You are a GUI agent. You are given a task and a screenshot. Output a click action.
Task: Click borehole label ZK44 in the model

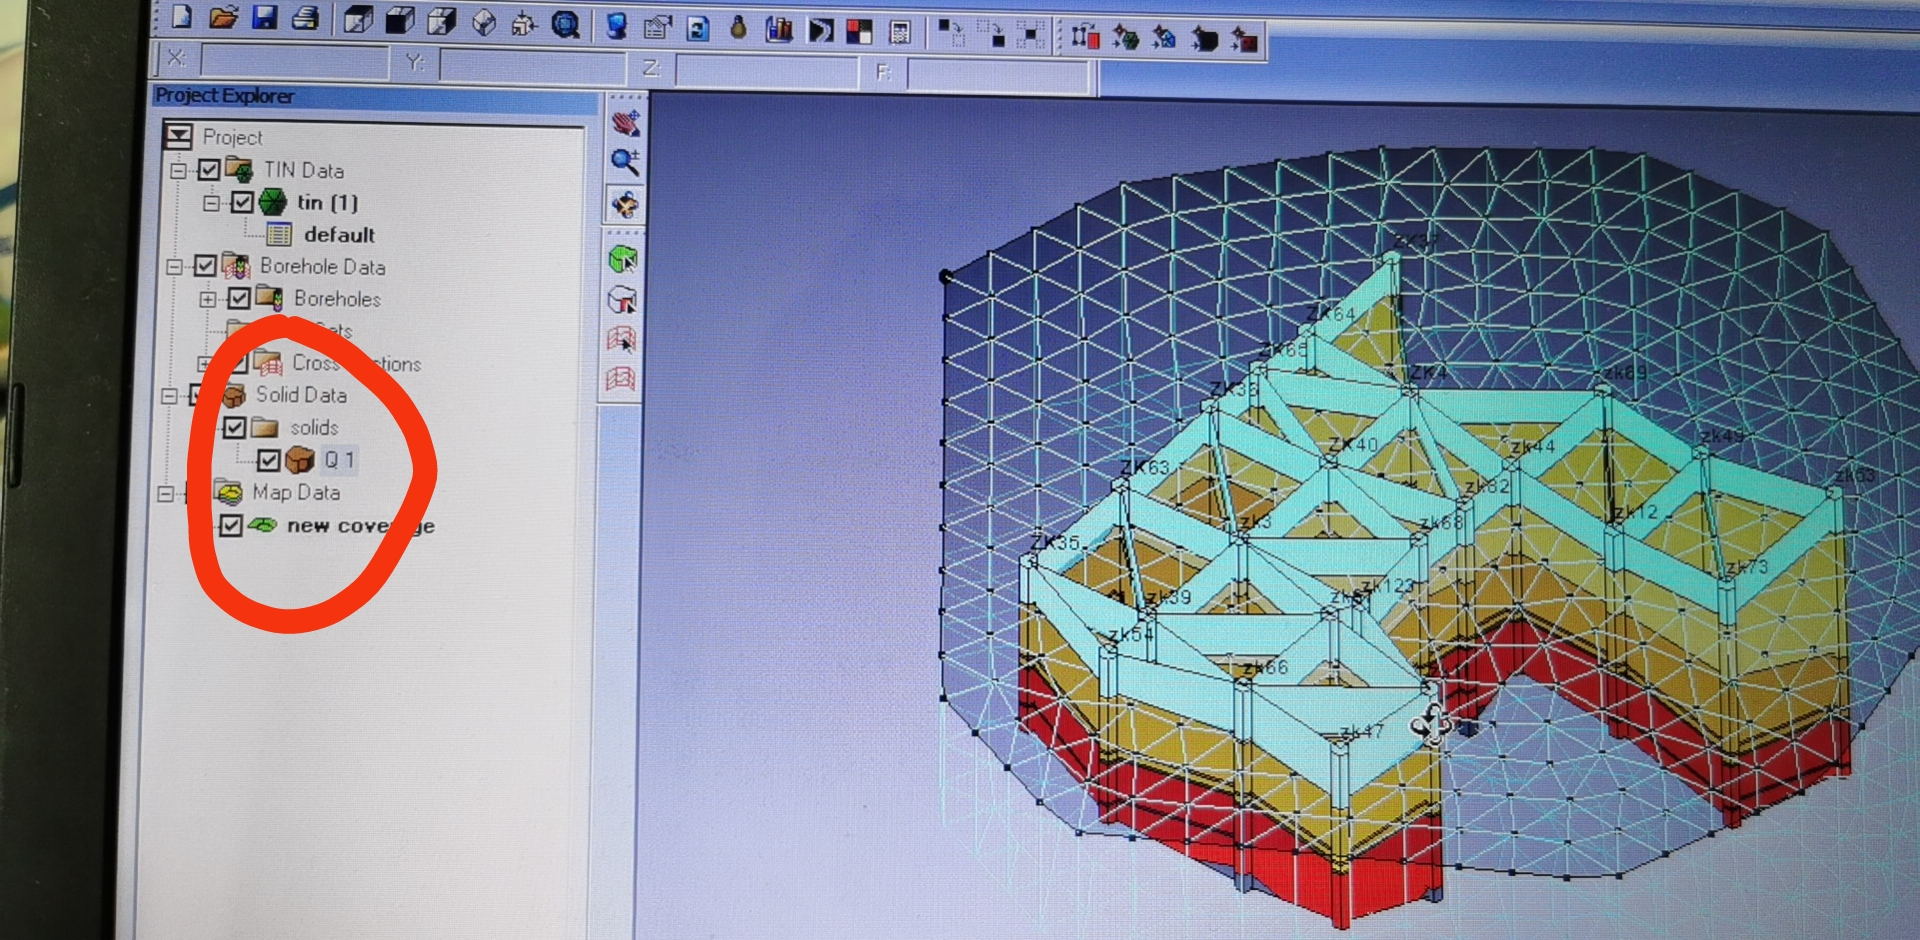[x=1533, y=447]
